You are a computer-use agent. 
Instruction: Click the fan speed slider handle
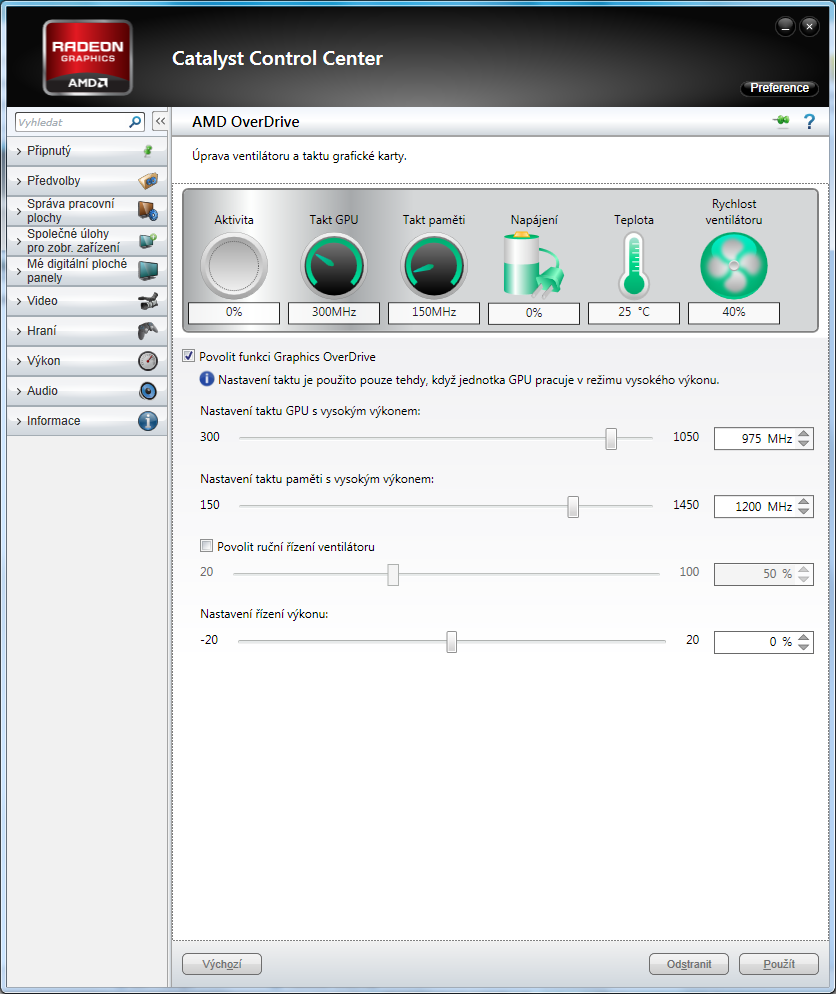pos(393,574)
